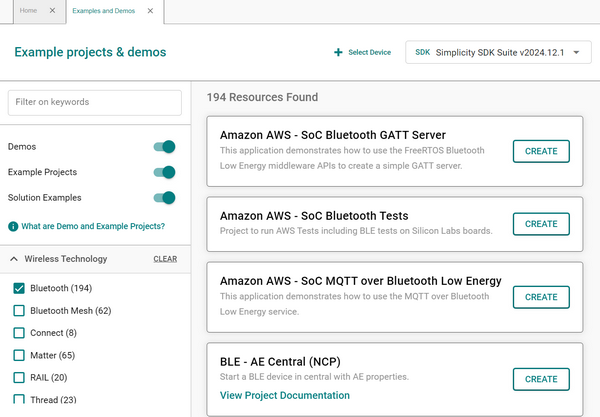600x417 pixels.
Task: Toggle the Demos switch off
Action: pos(165,147)
